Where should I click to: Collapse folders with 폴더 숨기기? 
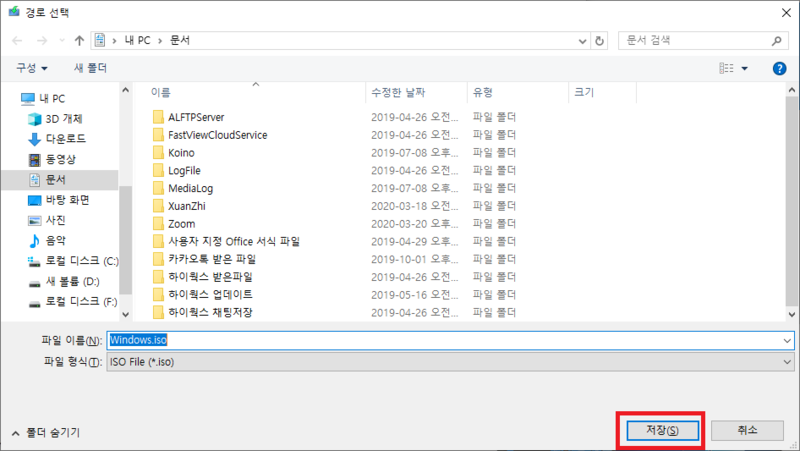(x=46, y=432)
